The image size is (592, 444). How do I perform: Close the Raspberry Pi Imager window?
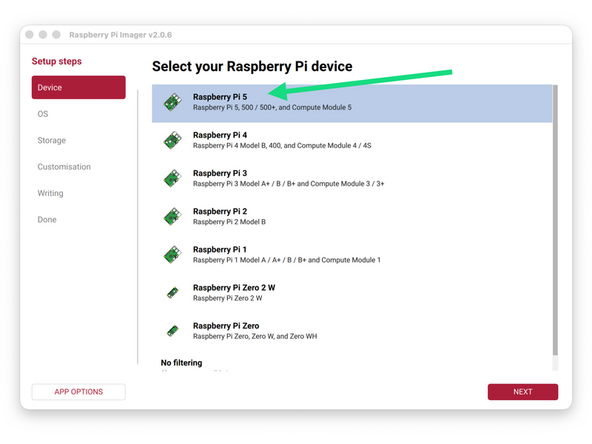pyautogui.click(x=29, y=35)
